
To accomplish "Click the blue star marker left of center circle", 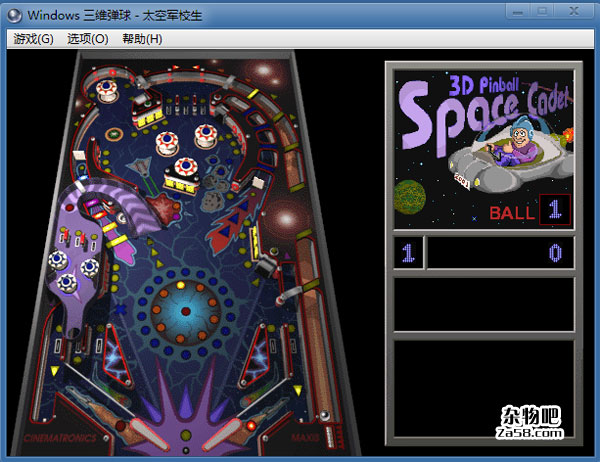I will point(121,309).
